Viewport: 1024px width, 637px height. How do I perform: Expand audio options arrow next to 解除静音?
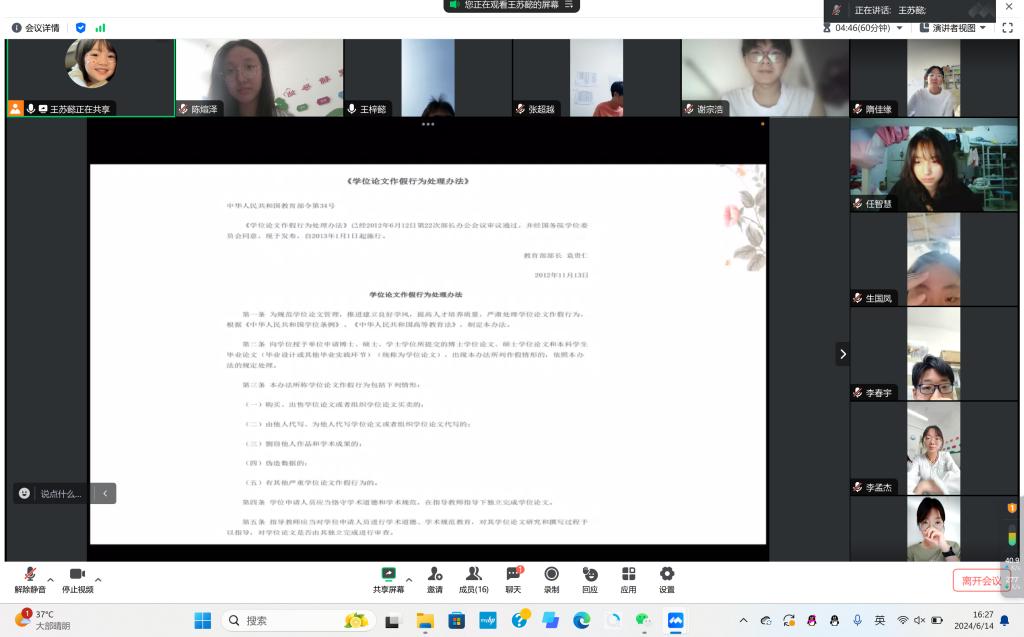pyautogui.click(x=51, y=579)
